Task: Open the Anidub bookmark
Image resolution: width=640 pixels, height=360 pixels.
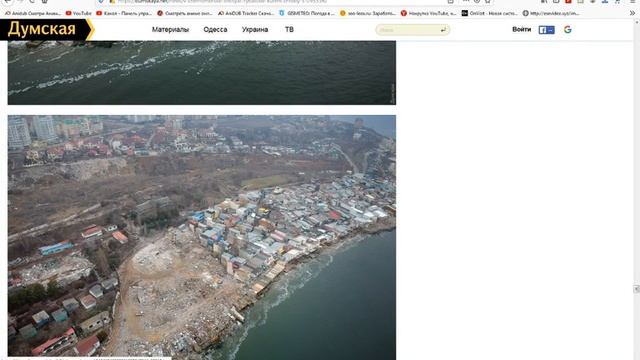Action: [x=33, y=13]
